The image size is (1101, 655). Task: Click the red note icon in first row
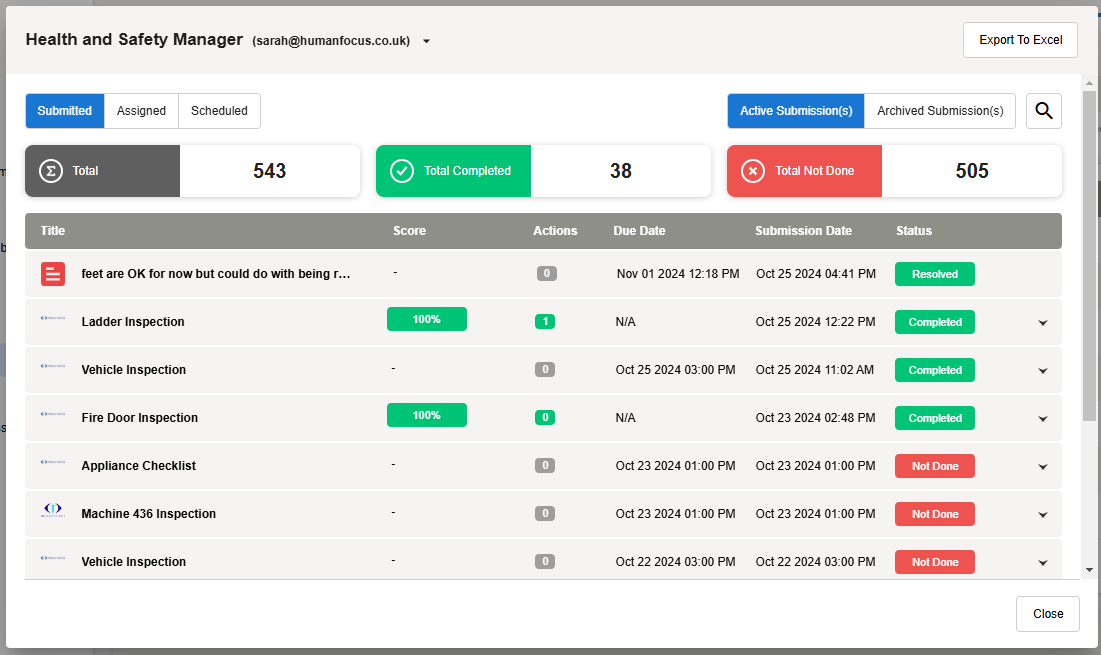(x=53, y=274)
